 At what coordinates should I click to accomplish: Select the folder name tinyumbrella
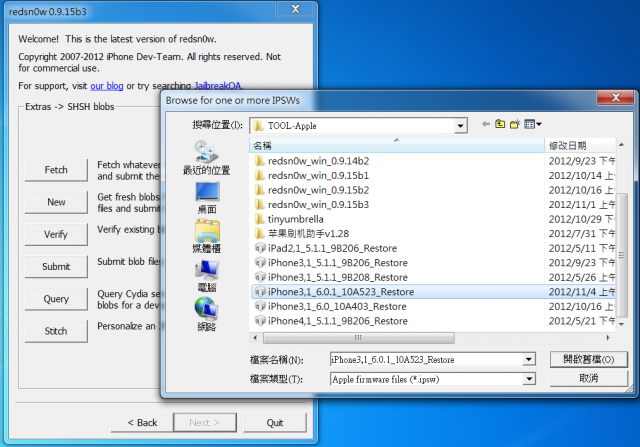(x=296, y=219)
